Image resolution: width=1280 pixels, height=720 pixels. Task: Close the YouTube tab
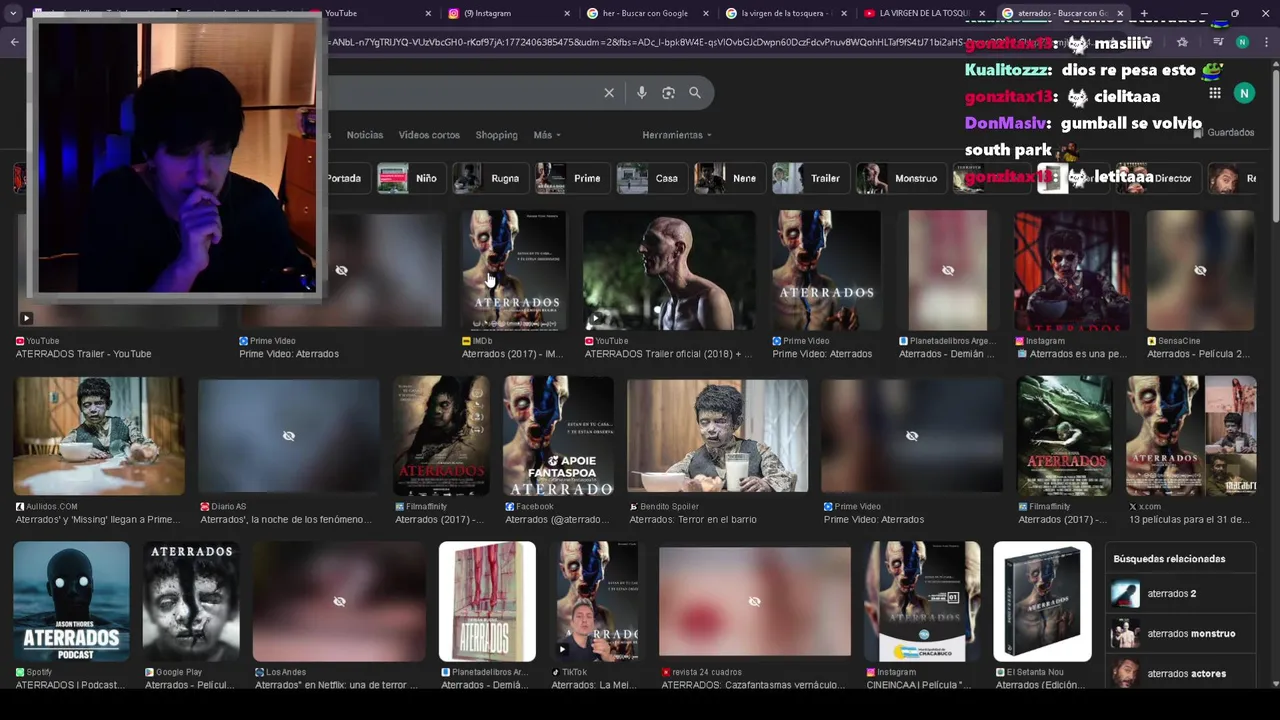tap(428, 13)
